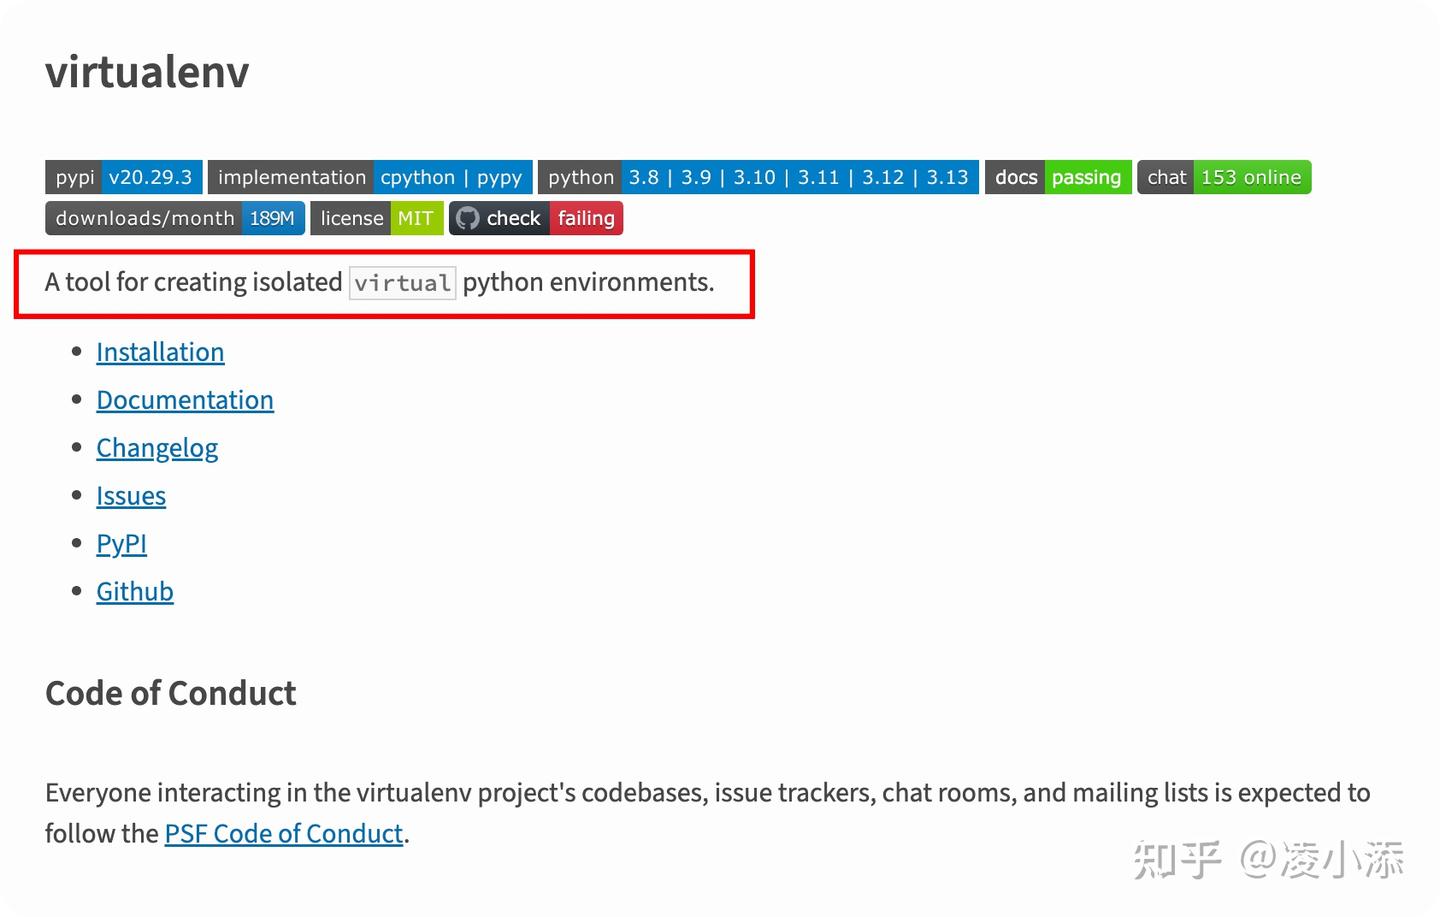The height and width of the screenshot is (917, 1440).
Task: Click the virtualenv page title heading
Action: (147, 72)
